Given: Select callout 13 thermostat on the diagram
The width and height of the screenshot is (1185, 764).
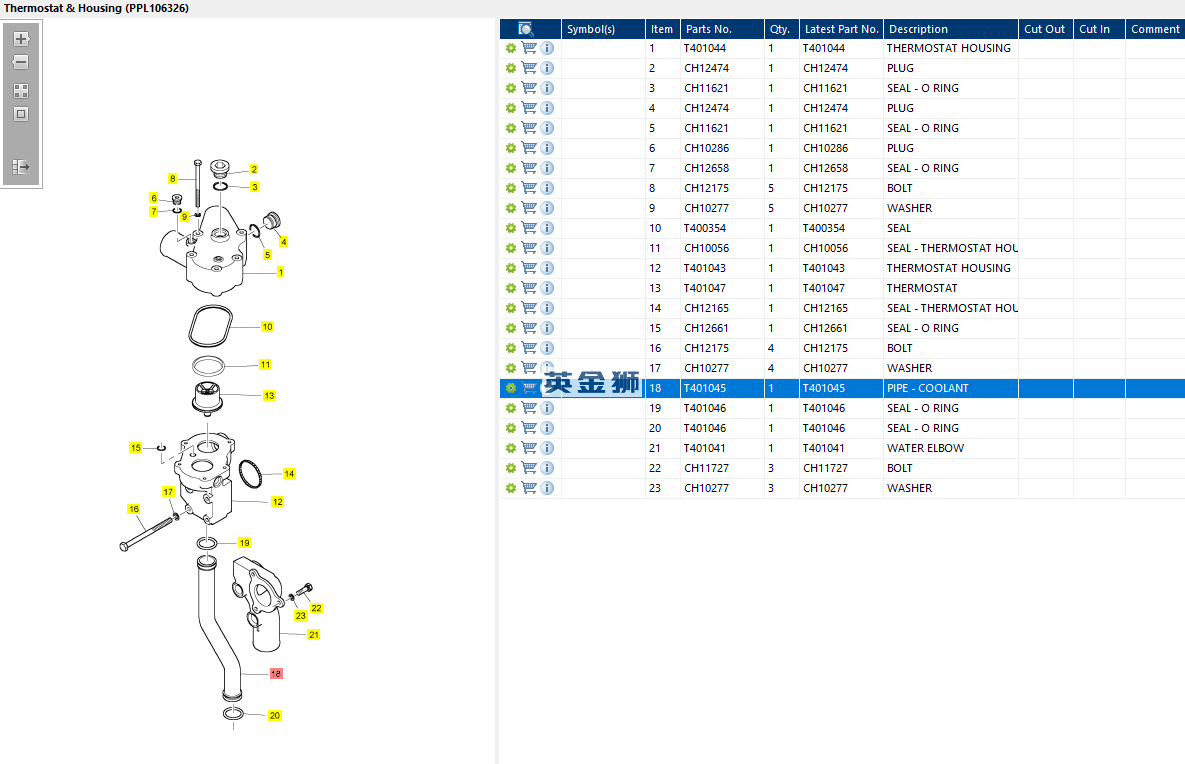Looking at the screenshot, I should point(269,396).
